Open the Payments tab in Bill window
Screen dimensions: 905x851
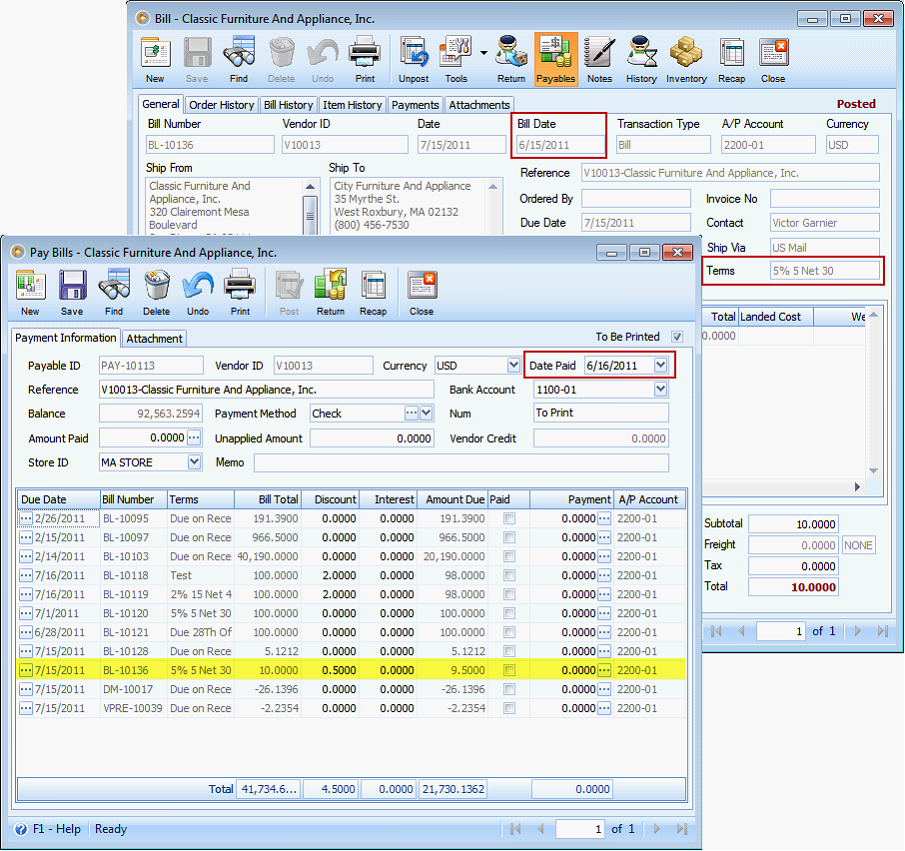(x=415, y=104)
